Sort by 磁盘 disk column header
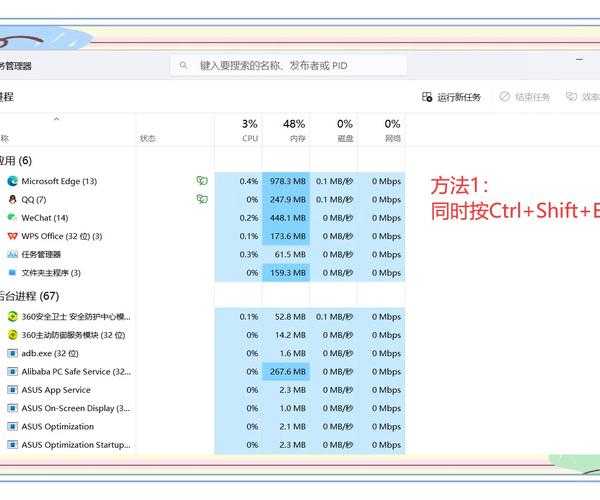Screen dimensions: 600x500 (344, 130)
